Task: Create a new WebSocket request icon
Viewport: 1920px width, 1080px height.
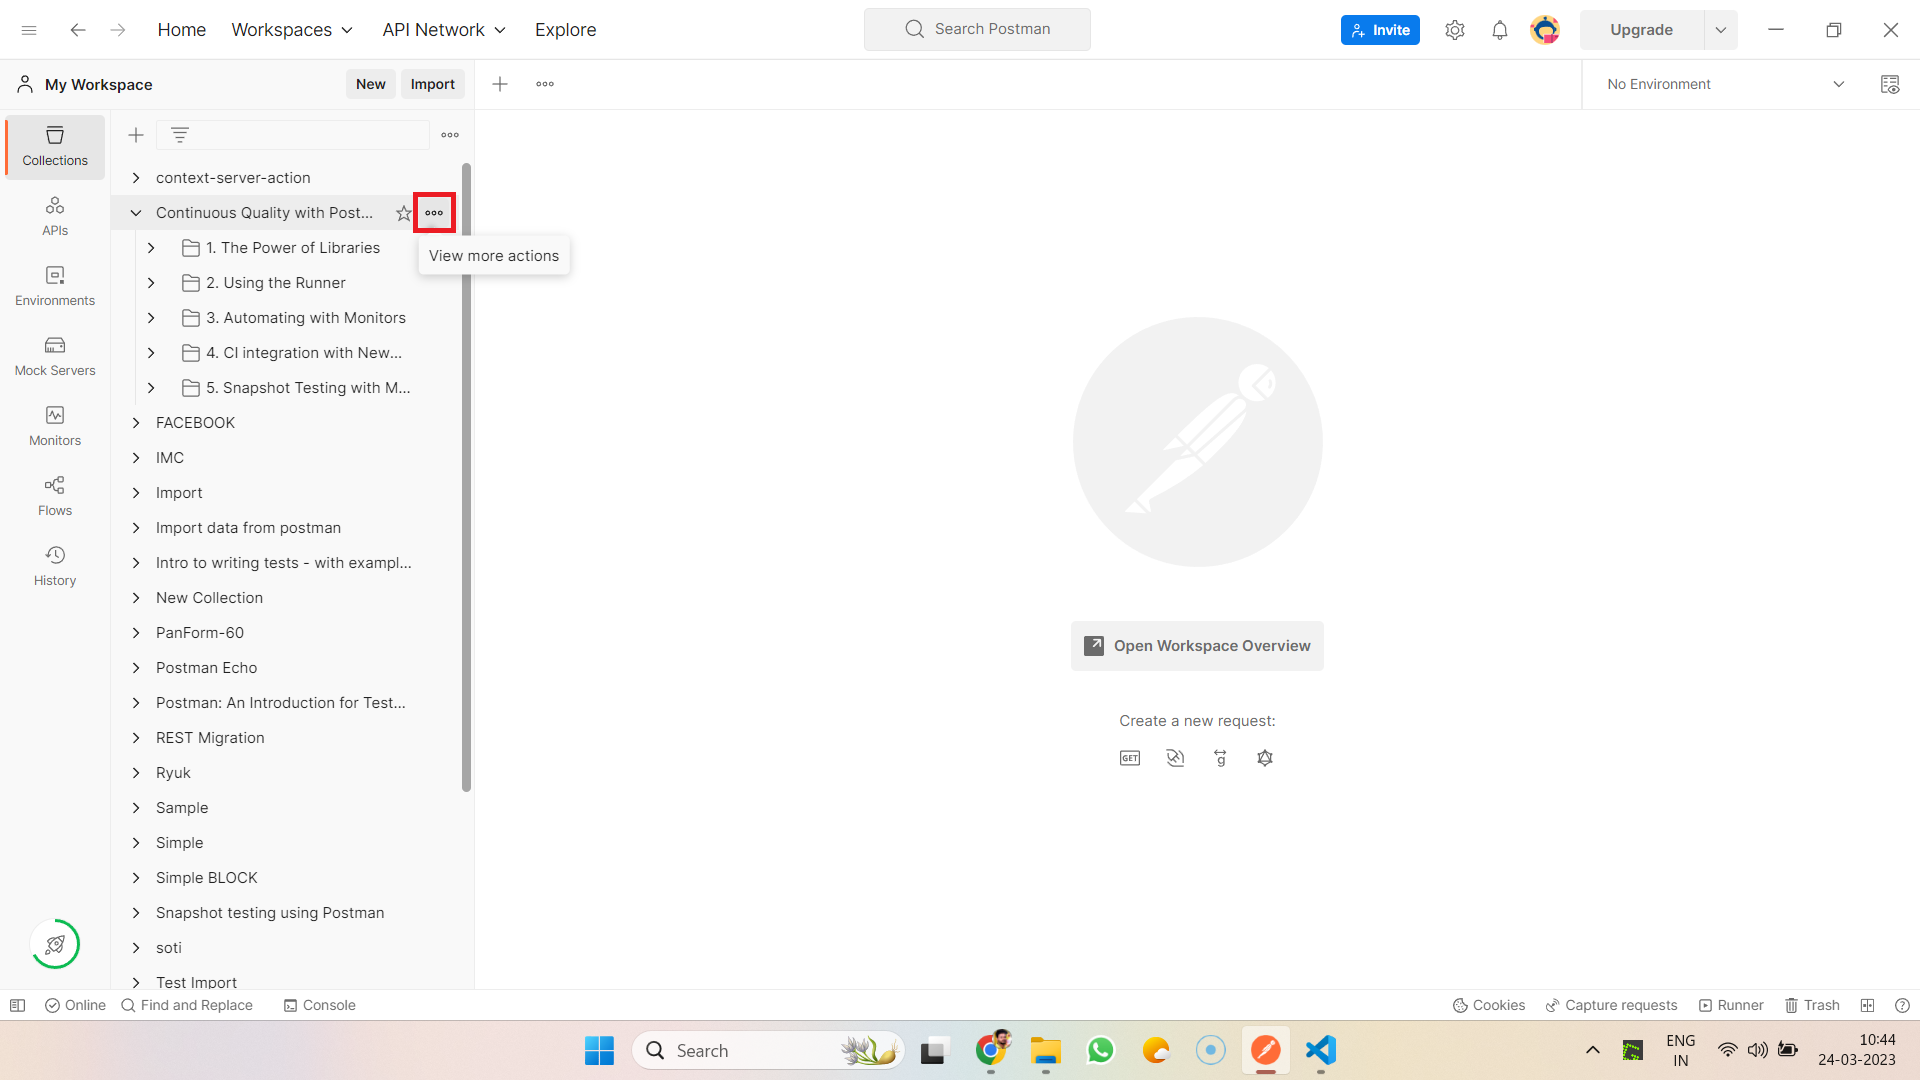Action: pyautogui.click(x=1175, y=758)
